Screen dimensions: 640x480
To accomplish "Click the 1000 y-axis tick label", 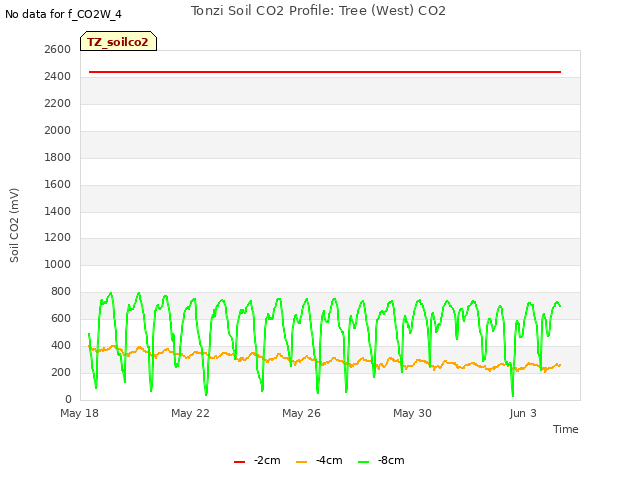I will [58, 264].
